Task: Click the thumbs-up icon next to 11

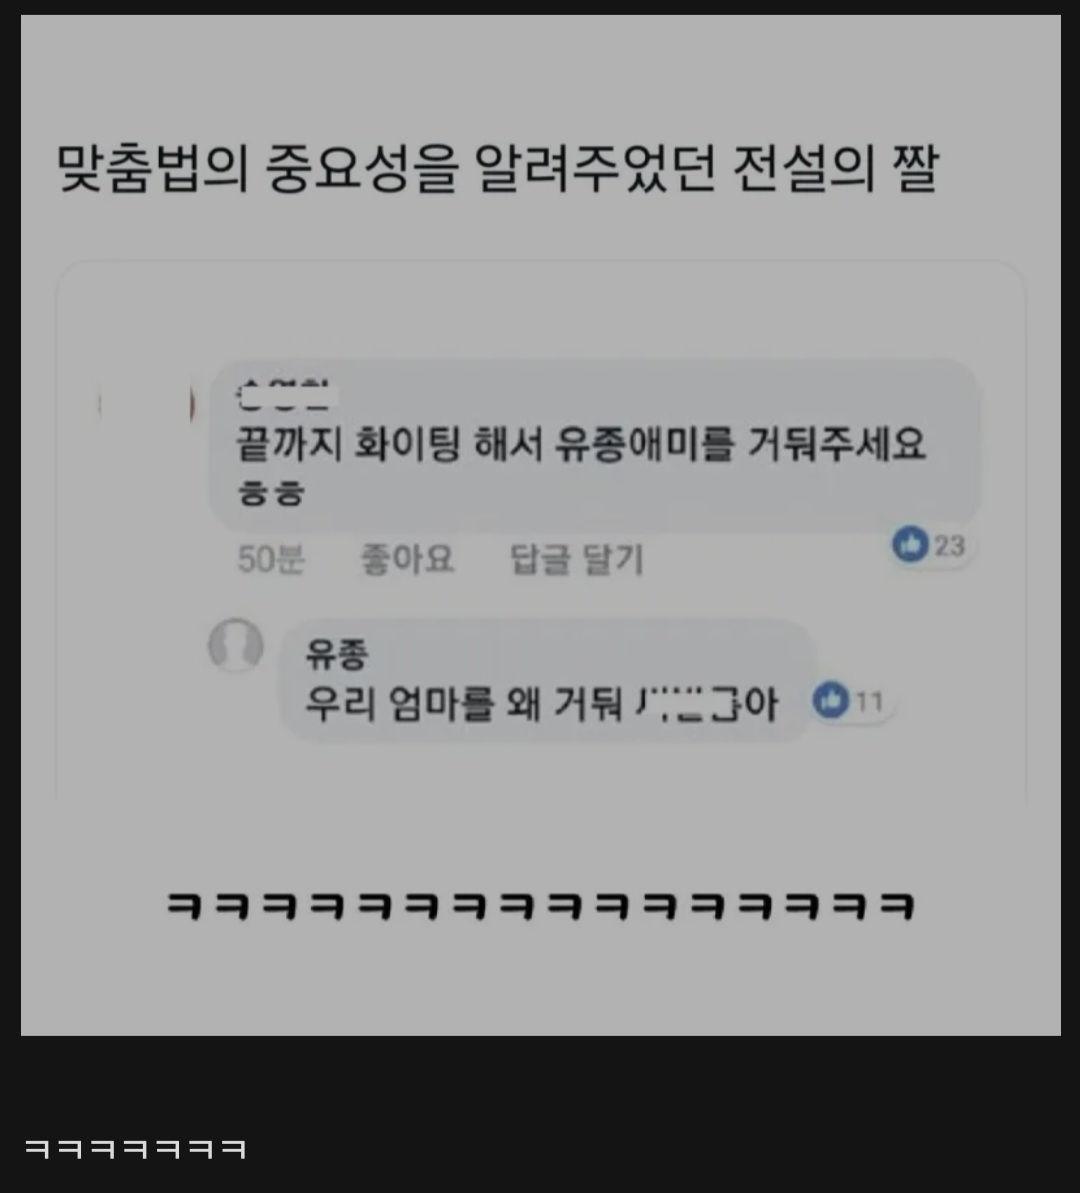Action: [830, 699]
